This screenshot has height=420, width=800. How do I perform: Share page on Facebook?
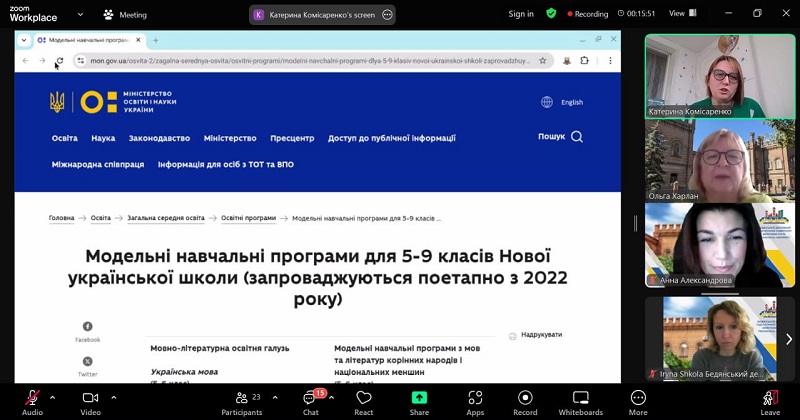[88, 332]
